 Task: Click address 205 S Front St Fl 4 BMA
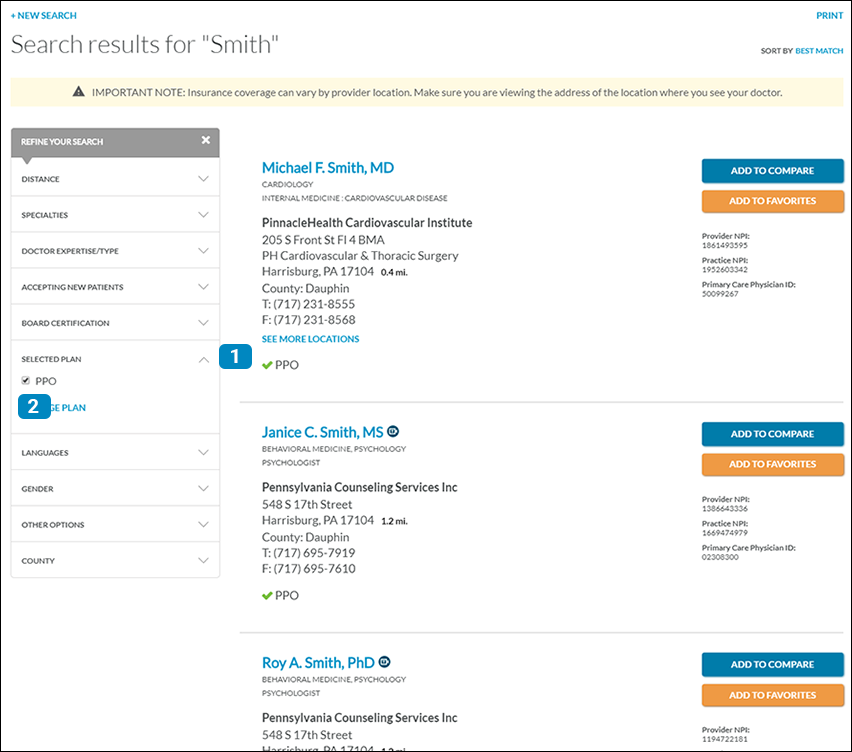323,240
